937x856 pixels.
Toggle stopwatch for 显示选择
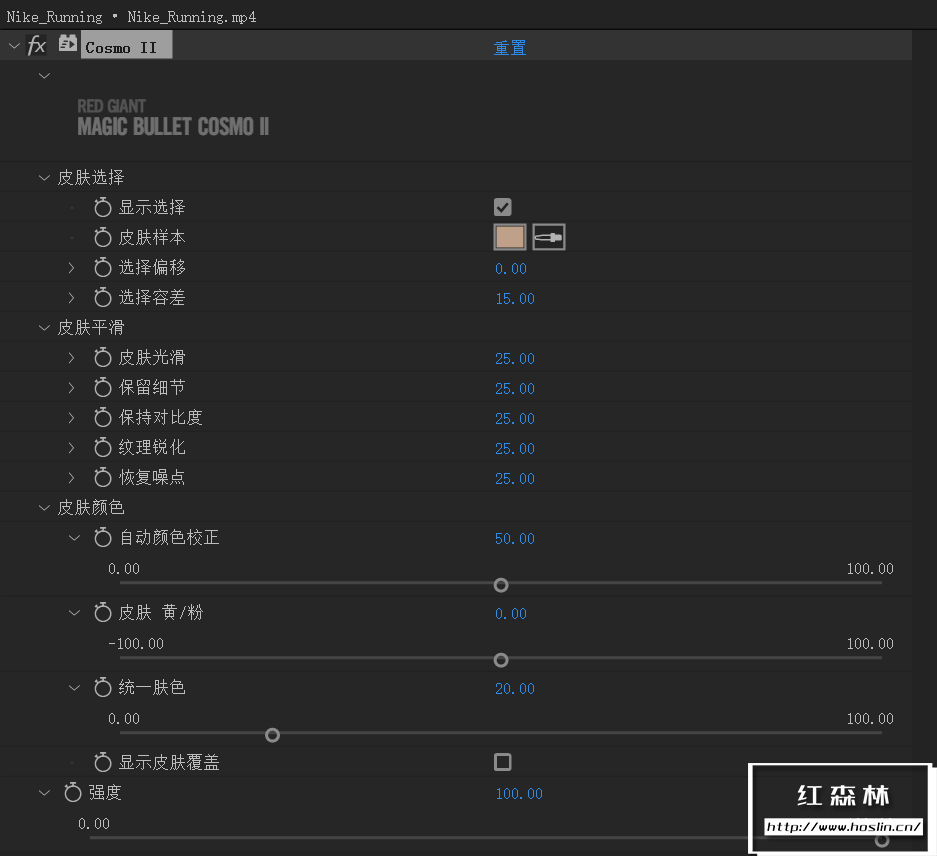pyautogui.click(x=103, y=207)
